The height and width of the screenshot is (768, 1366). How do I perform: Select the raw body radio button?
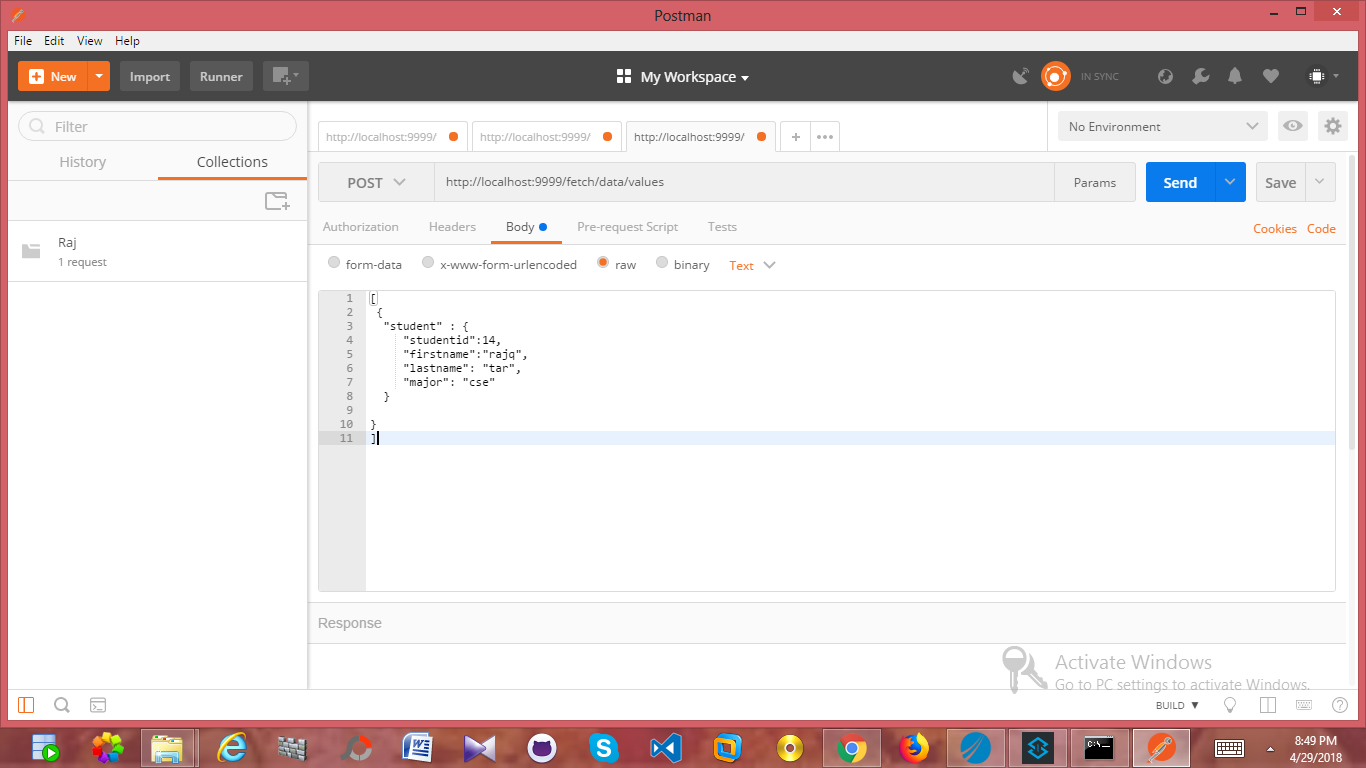coord(603,263)
